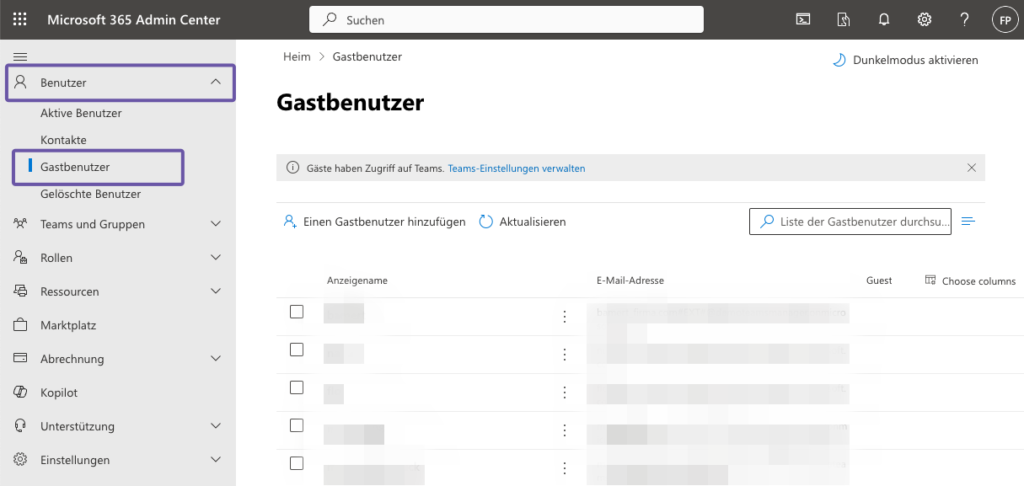Click Einen Gastbenutzer hinzufügen
This screenshot has width=1024, height=486.
[374, 221]
